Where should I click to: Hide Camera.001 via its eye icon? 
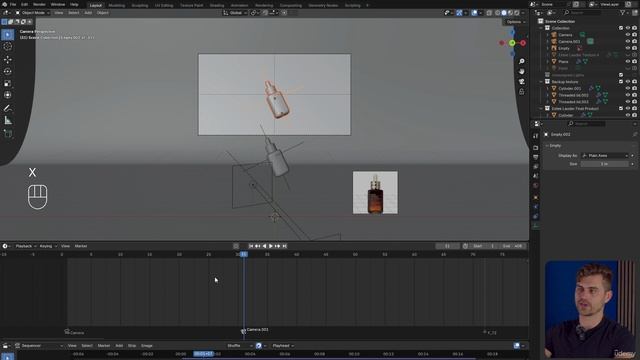coord(628,41)
